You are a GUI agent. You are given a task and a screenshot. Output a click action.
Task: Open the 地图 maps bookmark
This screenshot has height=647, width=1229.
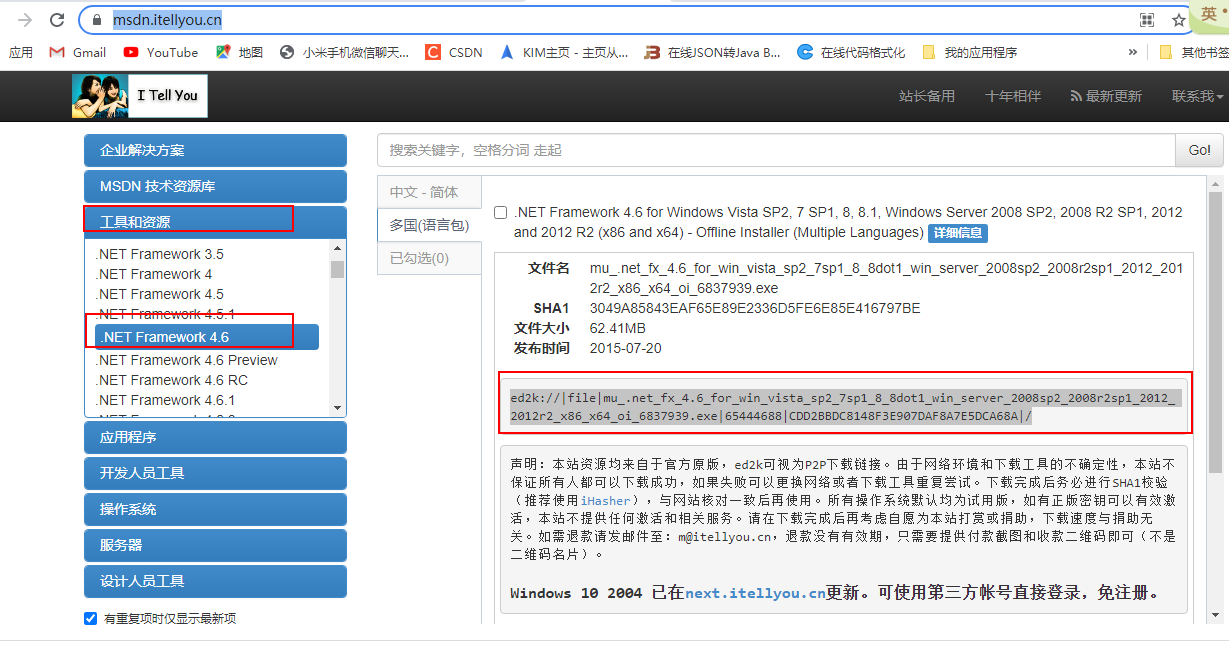tap(239, 52)
